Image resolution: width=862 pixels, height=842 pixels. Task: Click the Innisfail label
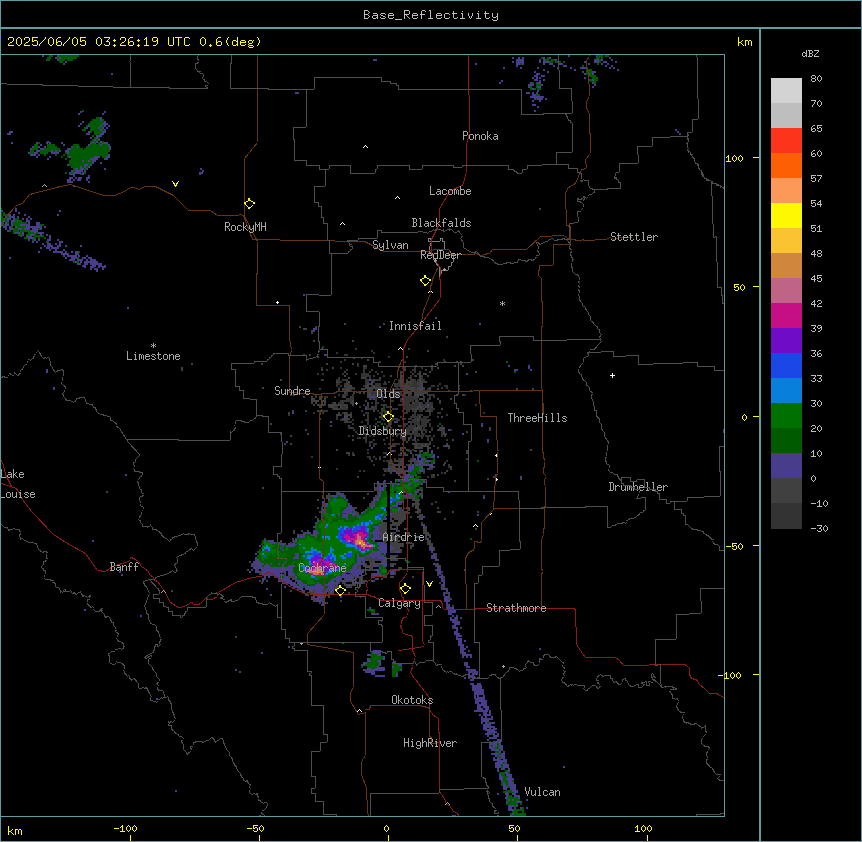tap(415, 326)
